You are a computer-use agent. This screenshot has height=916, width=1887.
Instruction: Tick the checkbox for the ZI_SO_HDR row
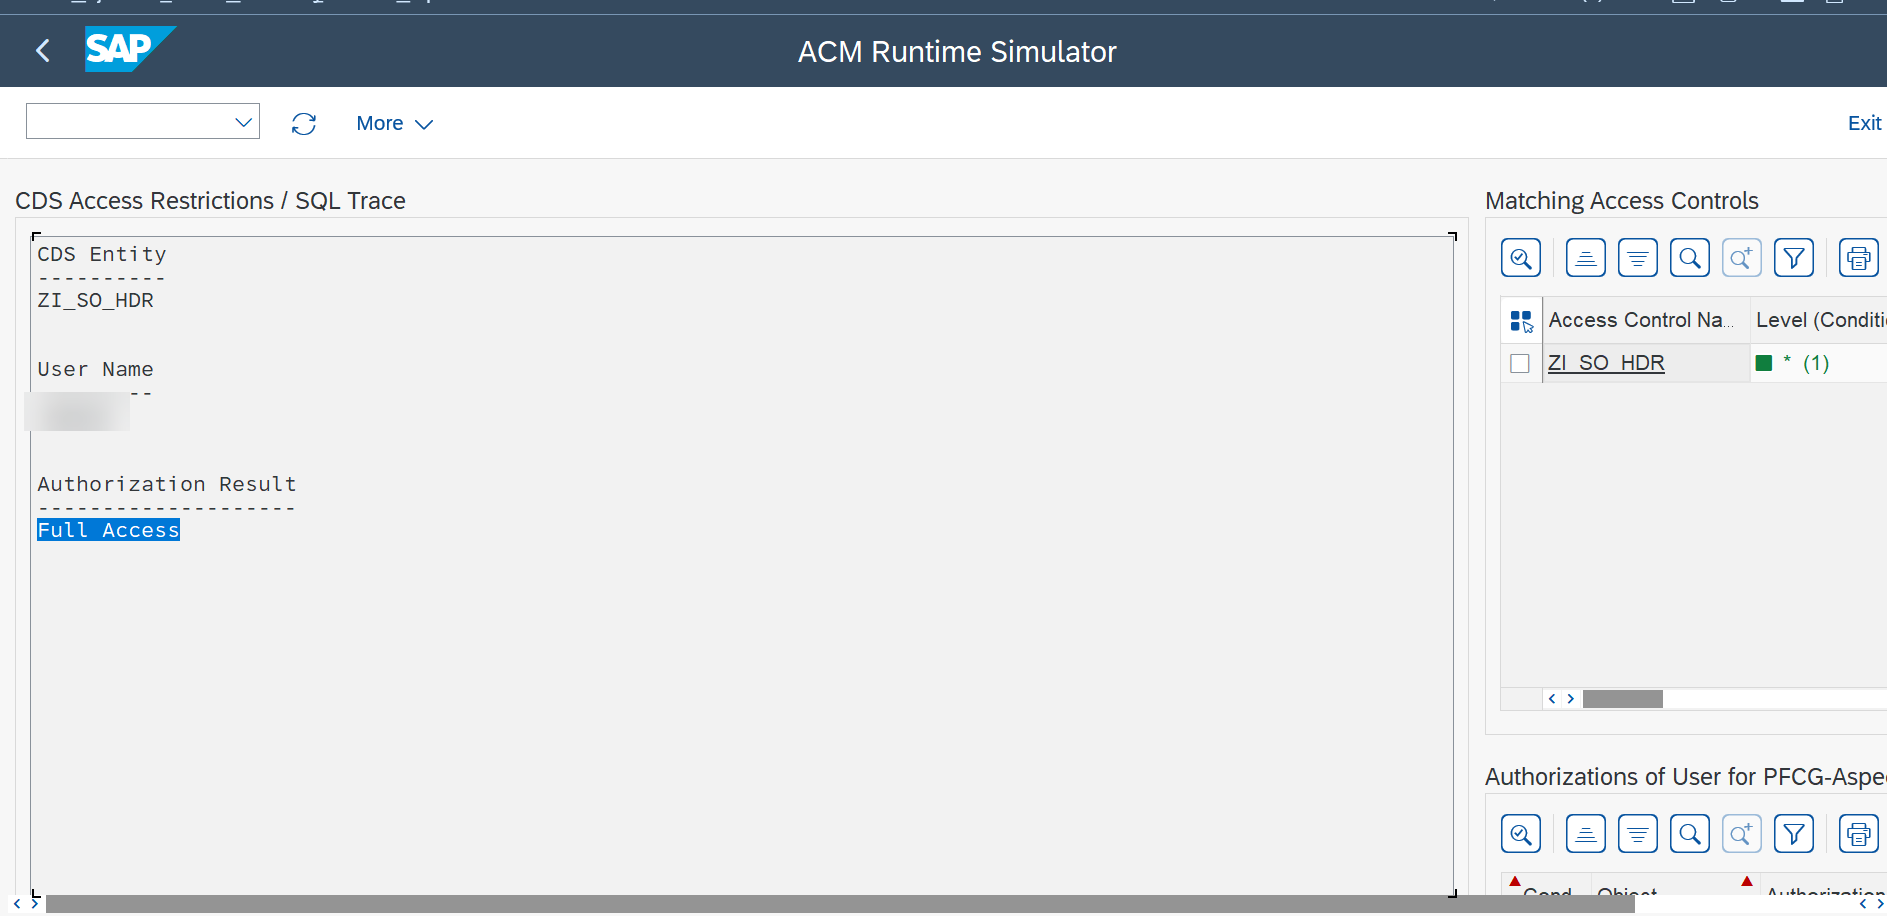[x=1520, y=363]
